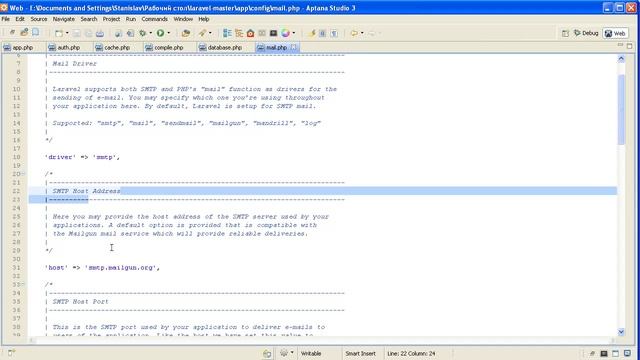Open the red house Start Page icon

pyautogui.click(x=250, y=33)
